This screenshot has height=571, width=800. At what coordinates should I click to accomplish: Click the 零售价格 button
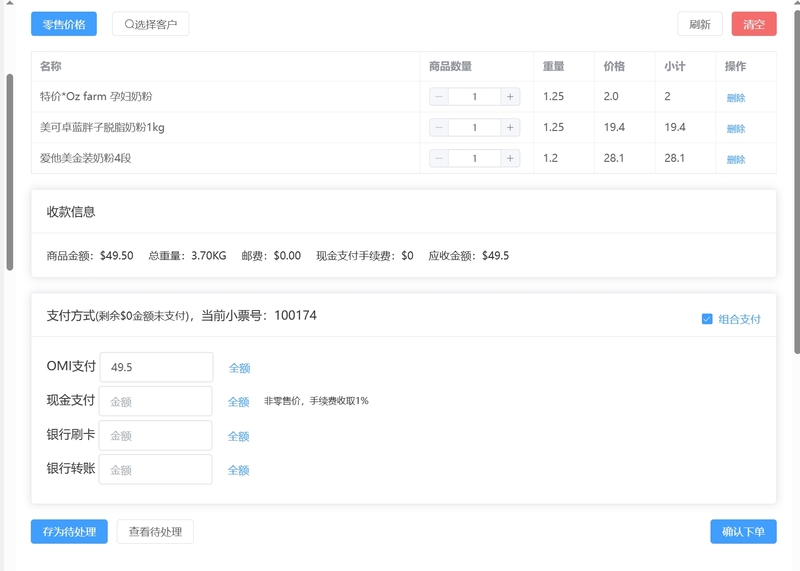click(x=64, y=24)
